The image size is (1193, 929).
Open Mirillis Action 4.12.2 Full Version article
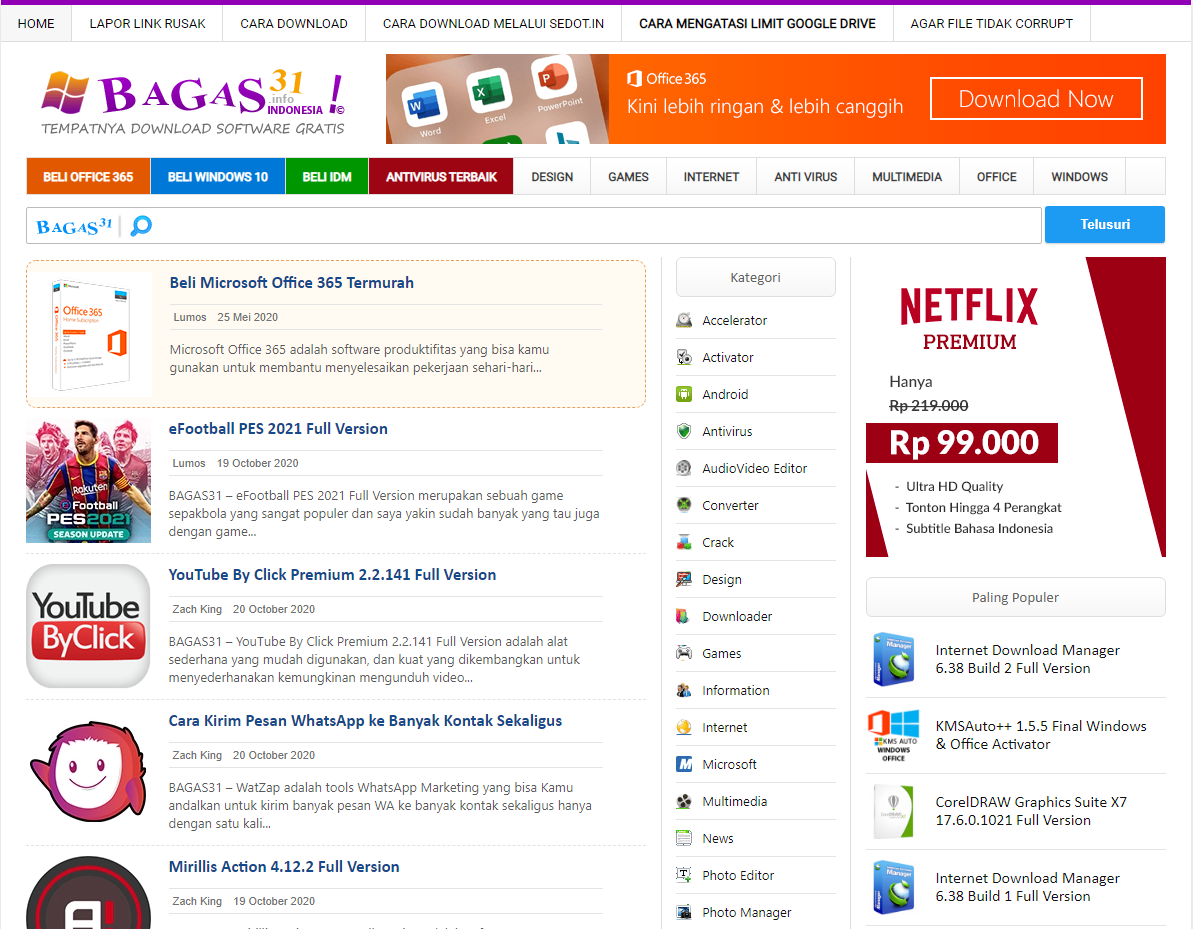pos(284,867)
